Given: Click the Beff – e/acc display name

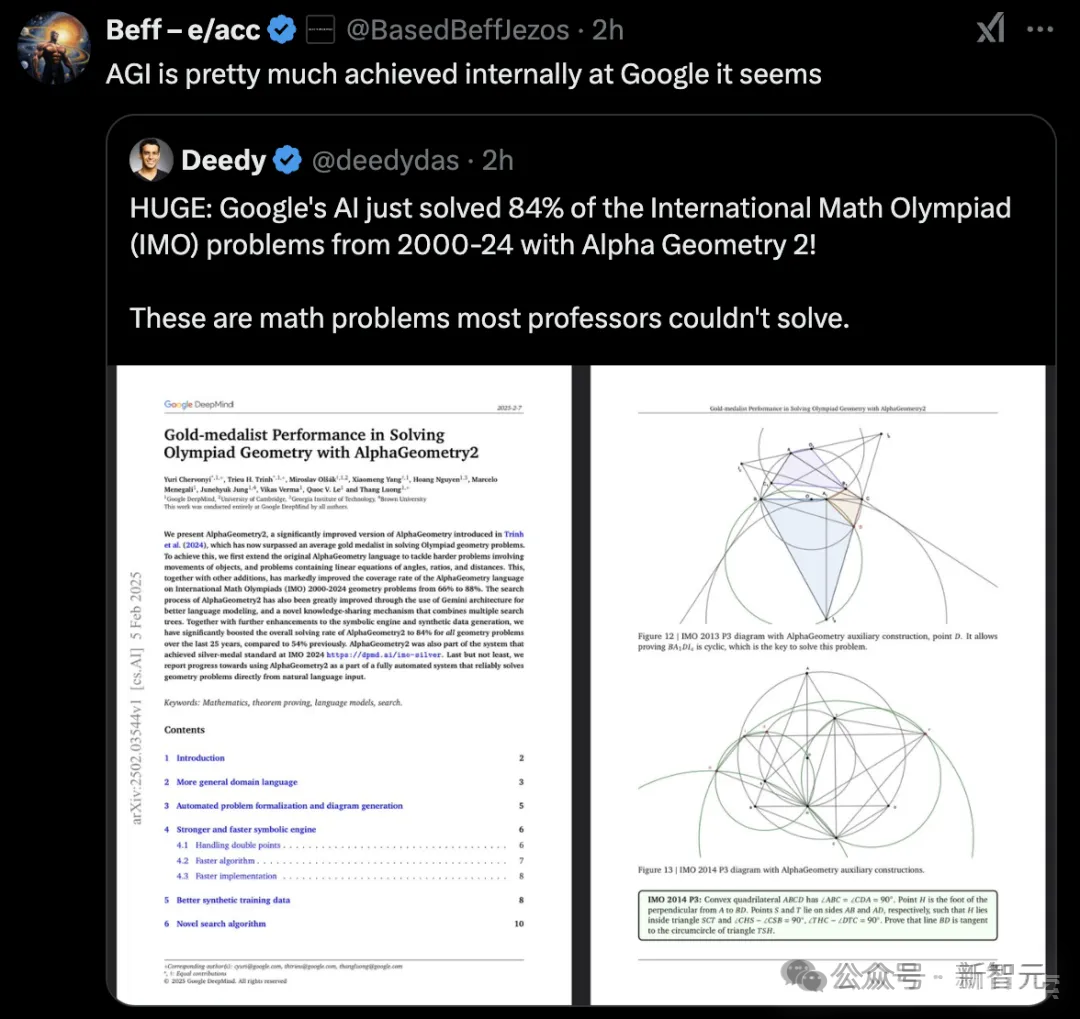Looking at the screenshot, I should pyautogui.click(x=183, y=30).
